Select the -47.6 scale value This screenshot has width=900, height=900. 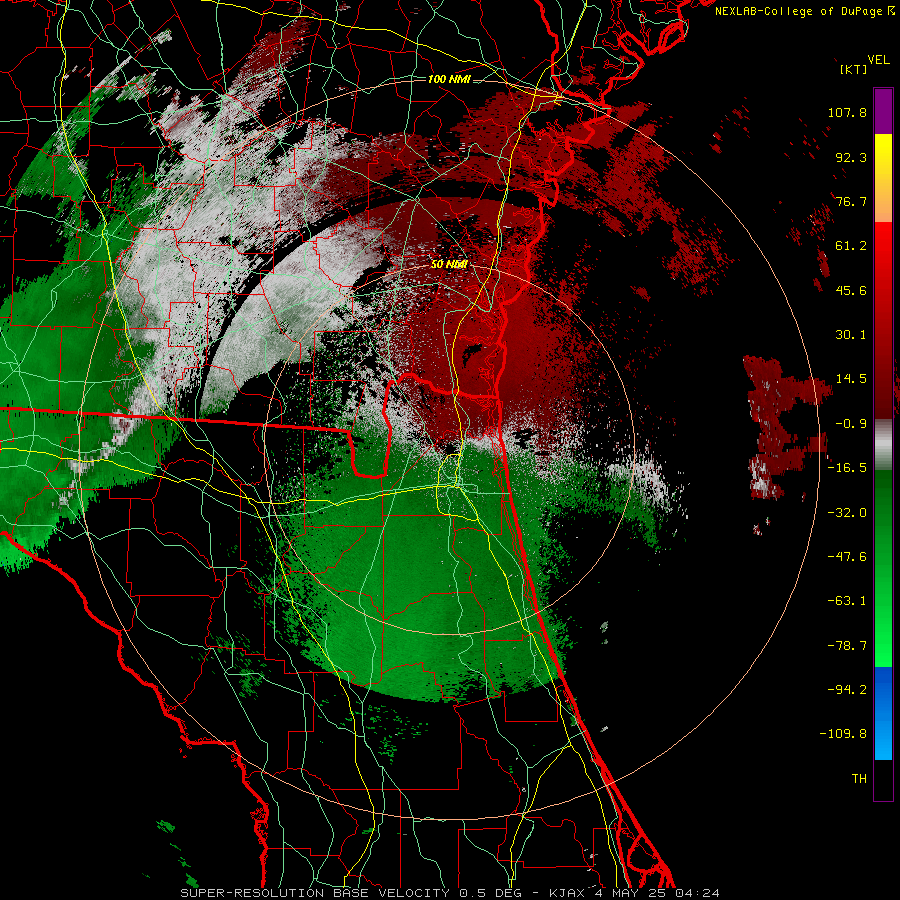coord(847,557)
